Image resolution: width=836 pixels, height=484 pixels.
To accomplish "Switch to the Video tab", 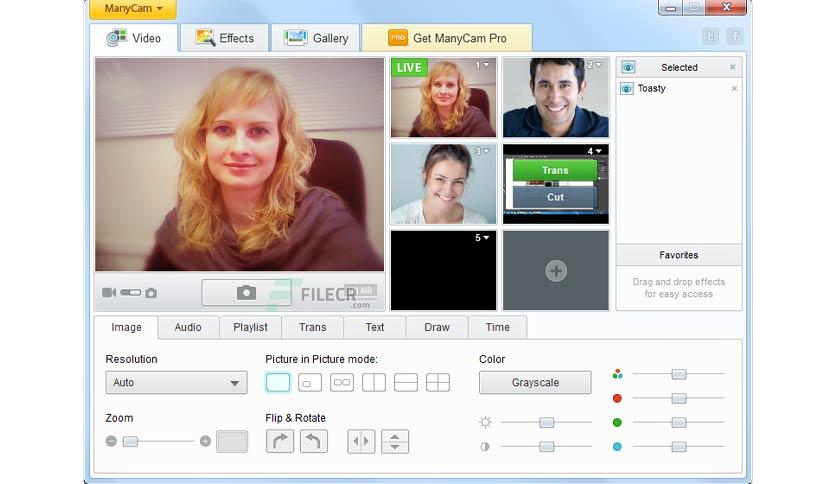I will [x=133, y=38].
